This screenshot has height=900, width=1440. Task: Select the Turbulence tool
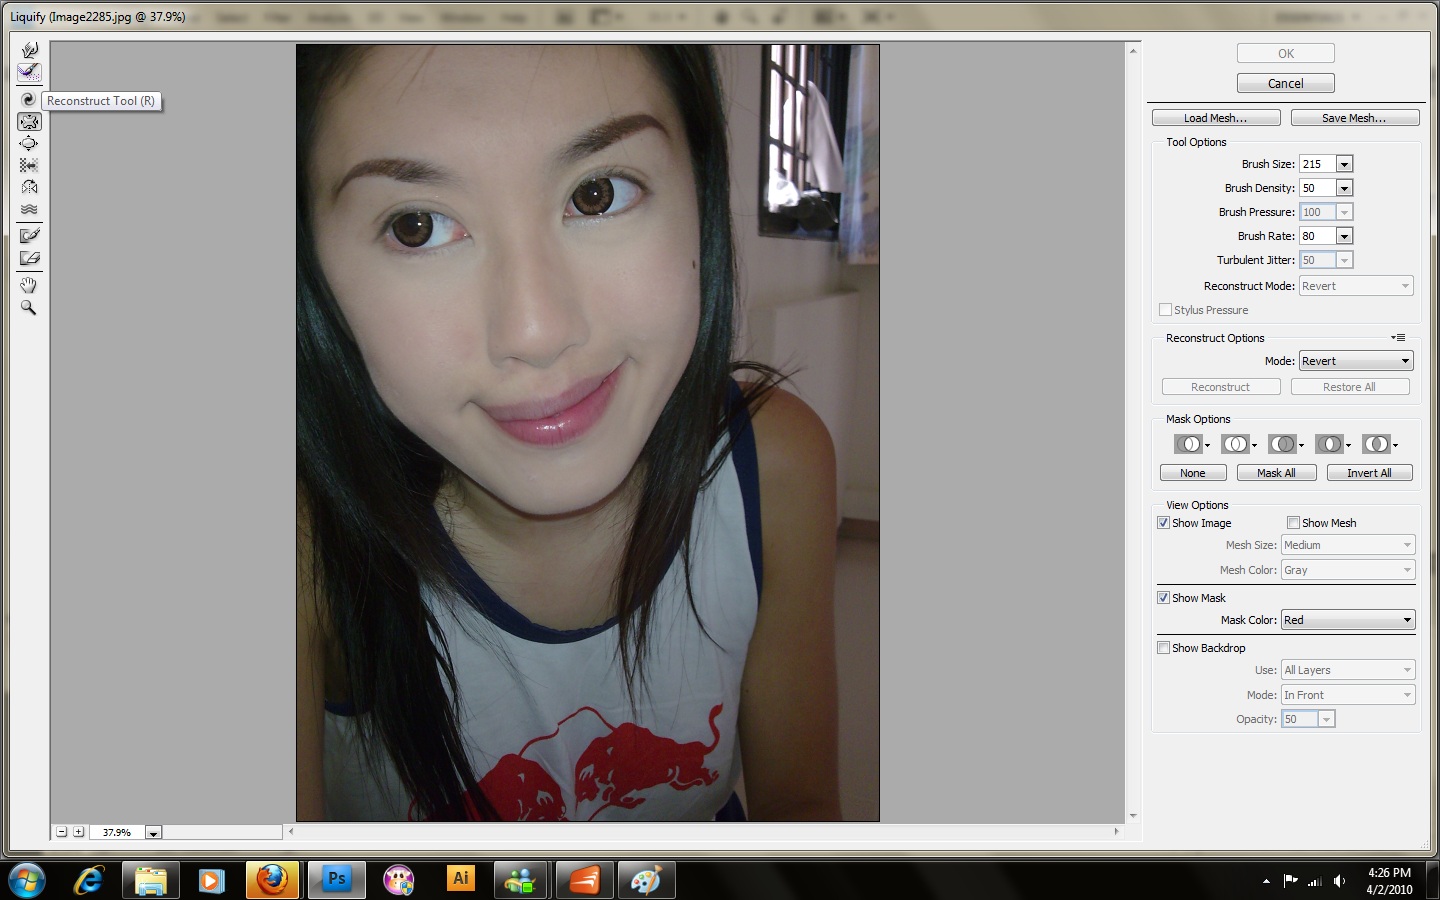29,209
